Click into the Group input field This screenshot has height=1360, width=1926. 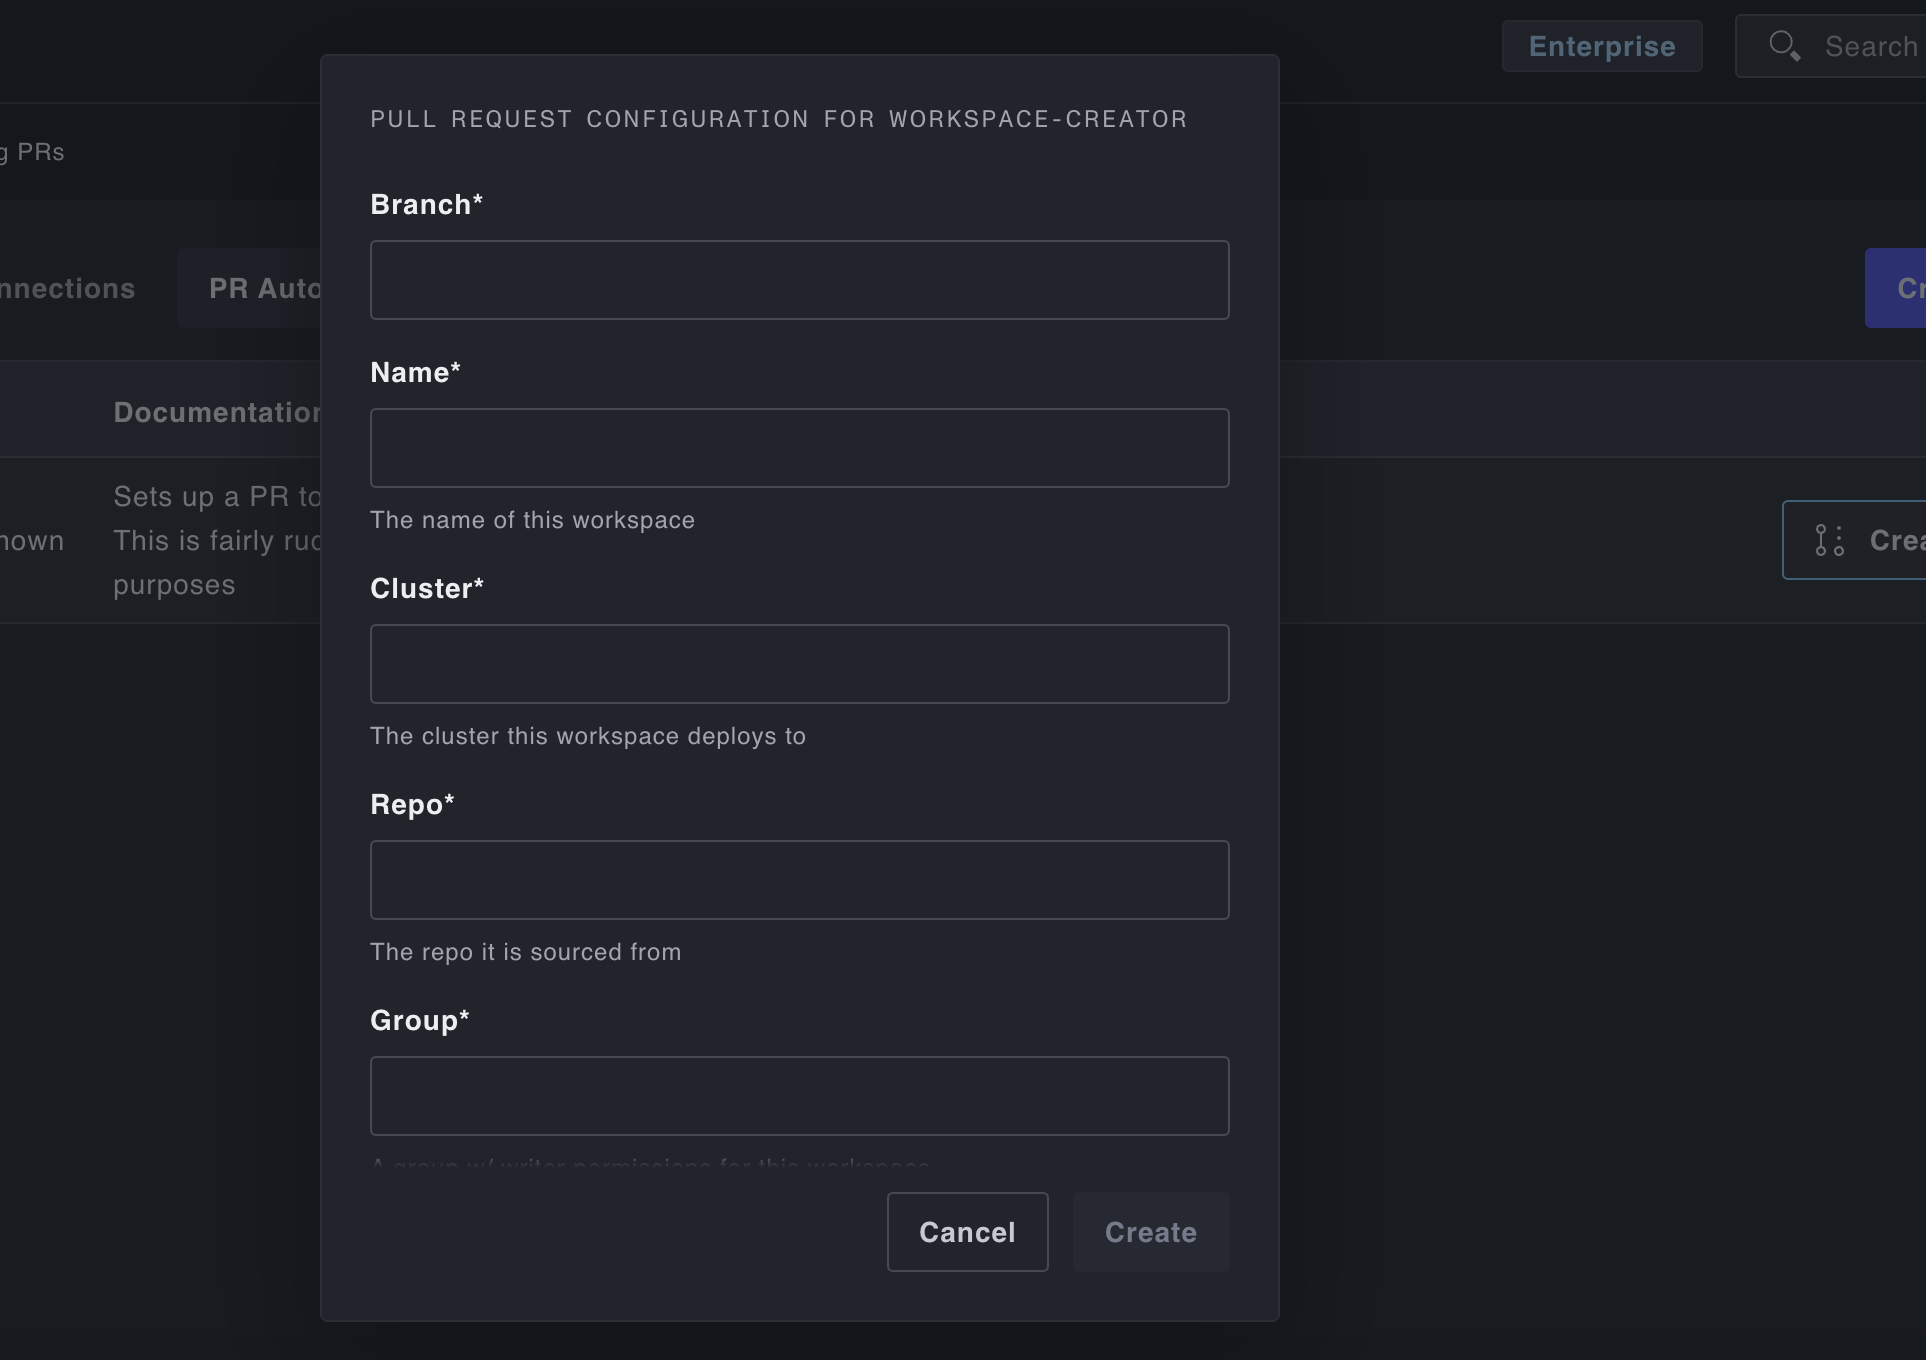(x=799, y=1096)
